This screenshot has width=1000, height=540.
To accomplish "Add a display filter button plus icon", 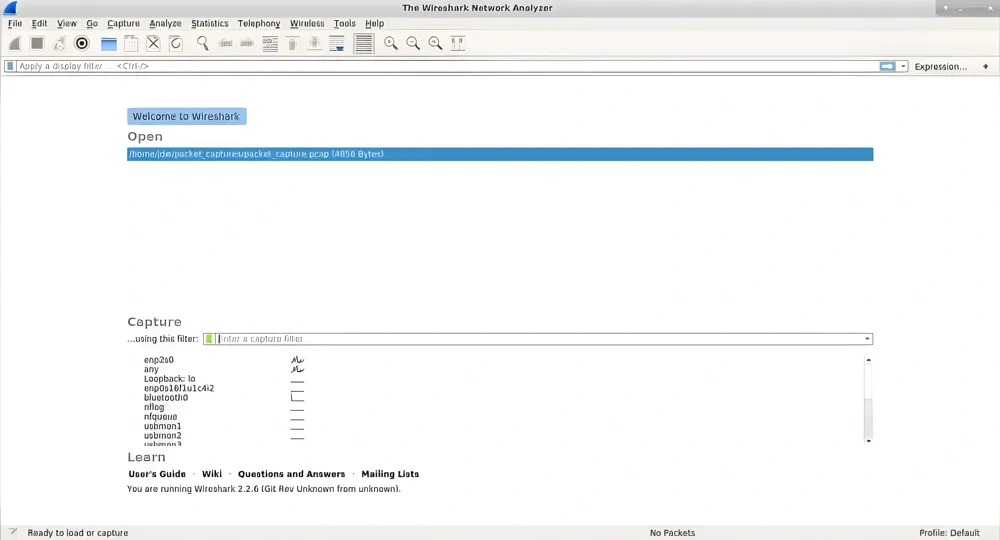I will pyautogui.click(x=985, y=66).
